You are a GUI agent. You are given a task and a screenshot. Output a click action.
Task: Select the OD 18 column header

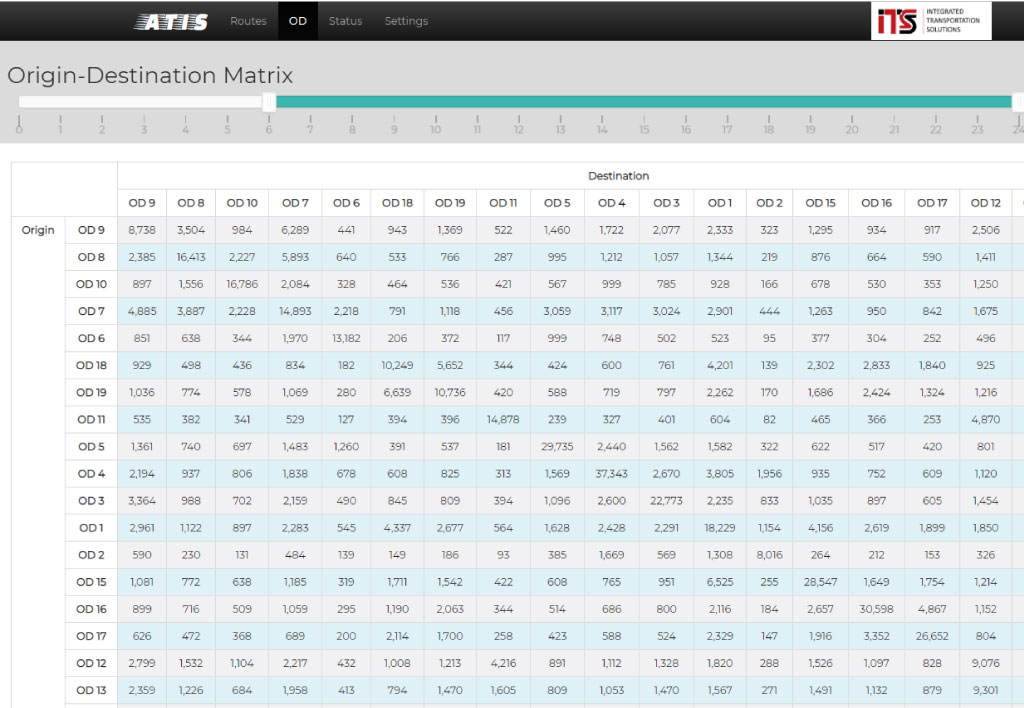(x=397, y=203)
